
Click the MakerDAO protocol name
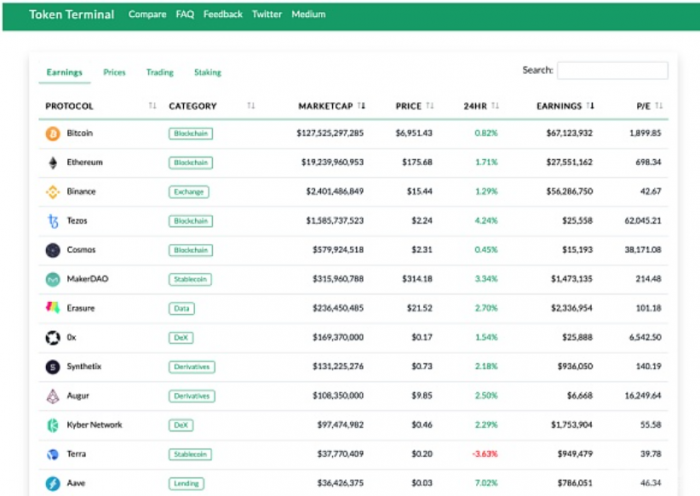coord(88,279)
